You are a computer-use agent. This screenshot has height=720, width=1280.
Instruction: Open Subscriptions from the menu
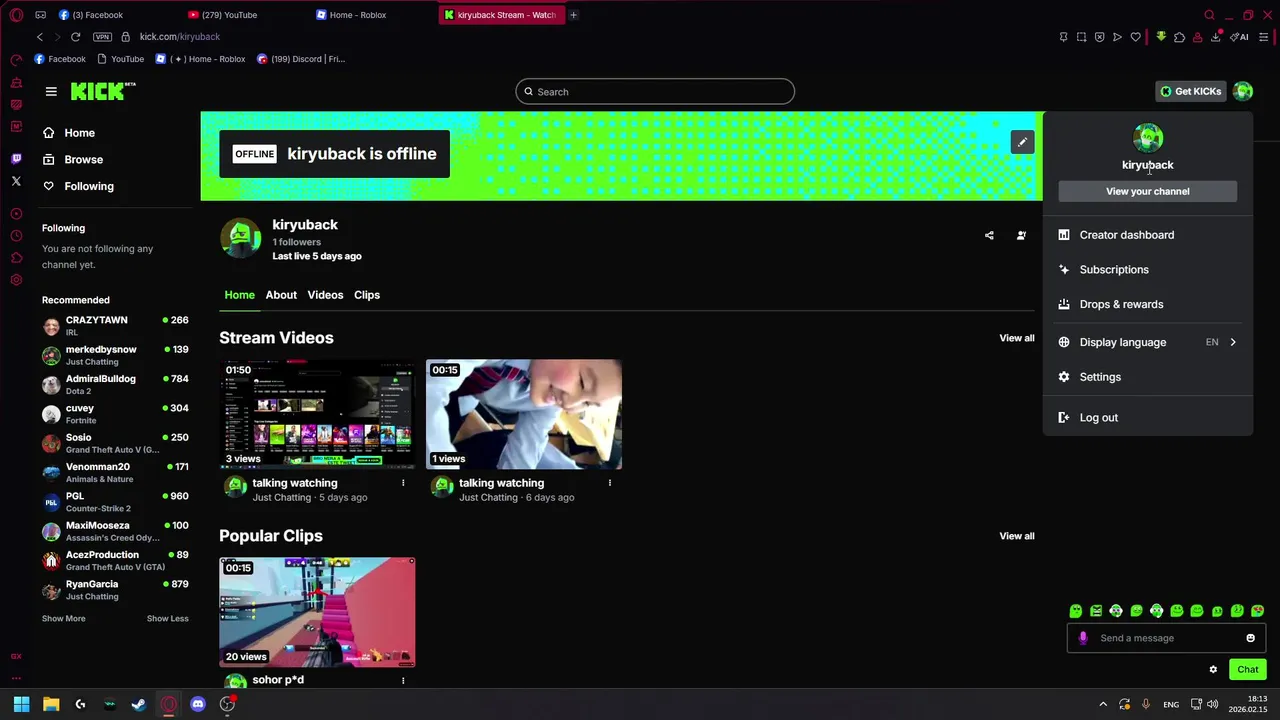coord(1148,269)
